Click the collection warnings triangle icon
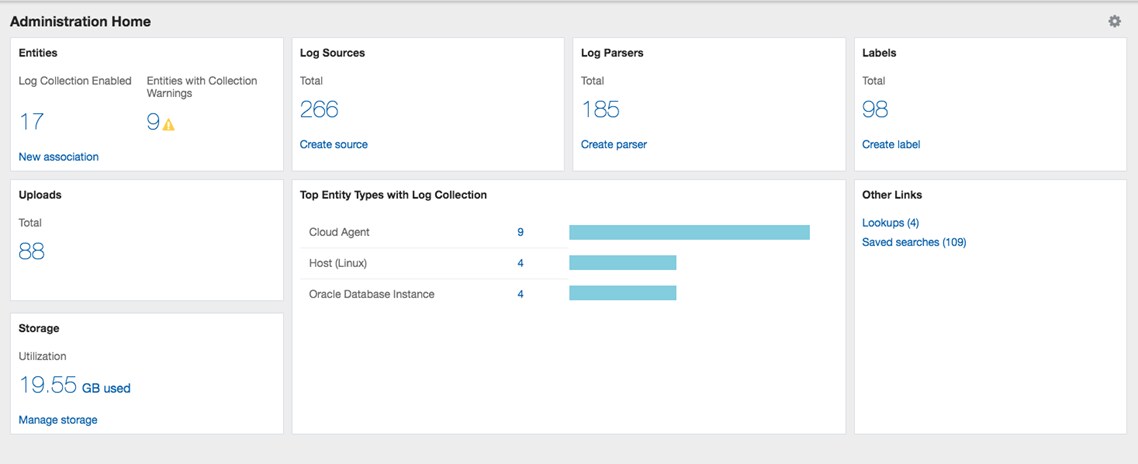This screenshot has width=1138, height=464. click(168, 124)
